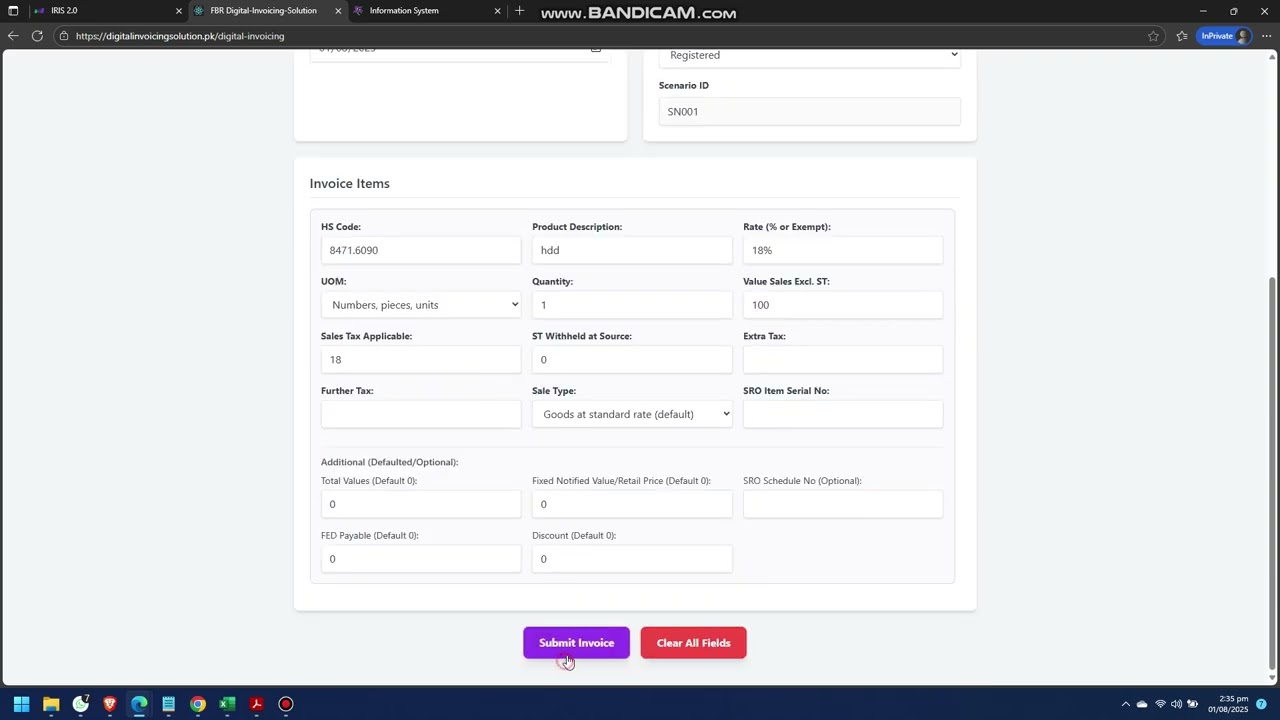The image size is (1280, 720).
Task: Open Microsoft Edge taskbar icon
Action: point(139,704)
